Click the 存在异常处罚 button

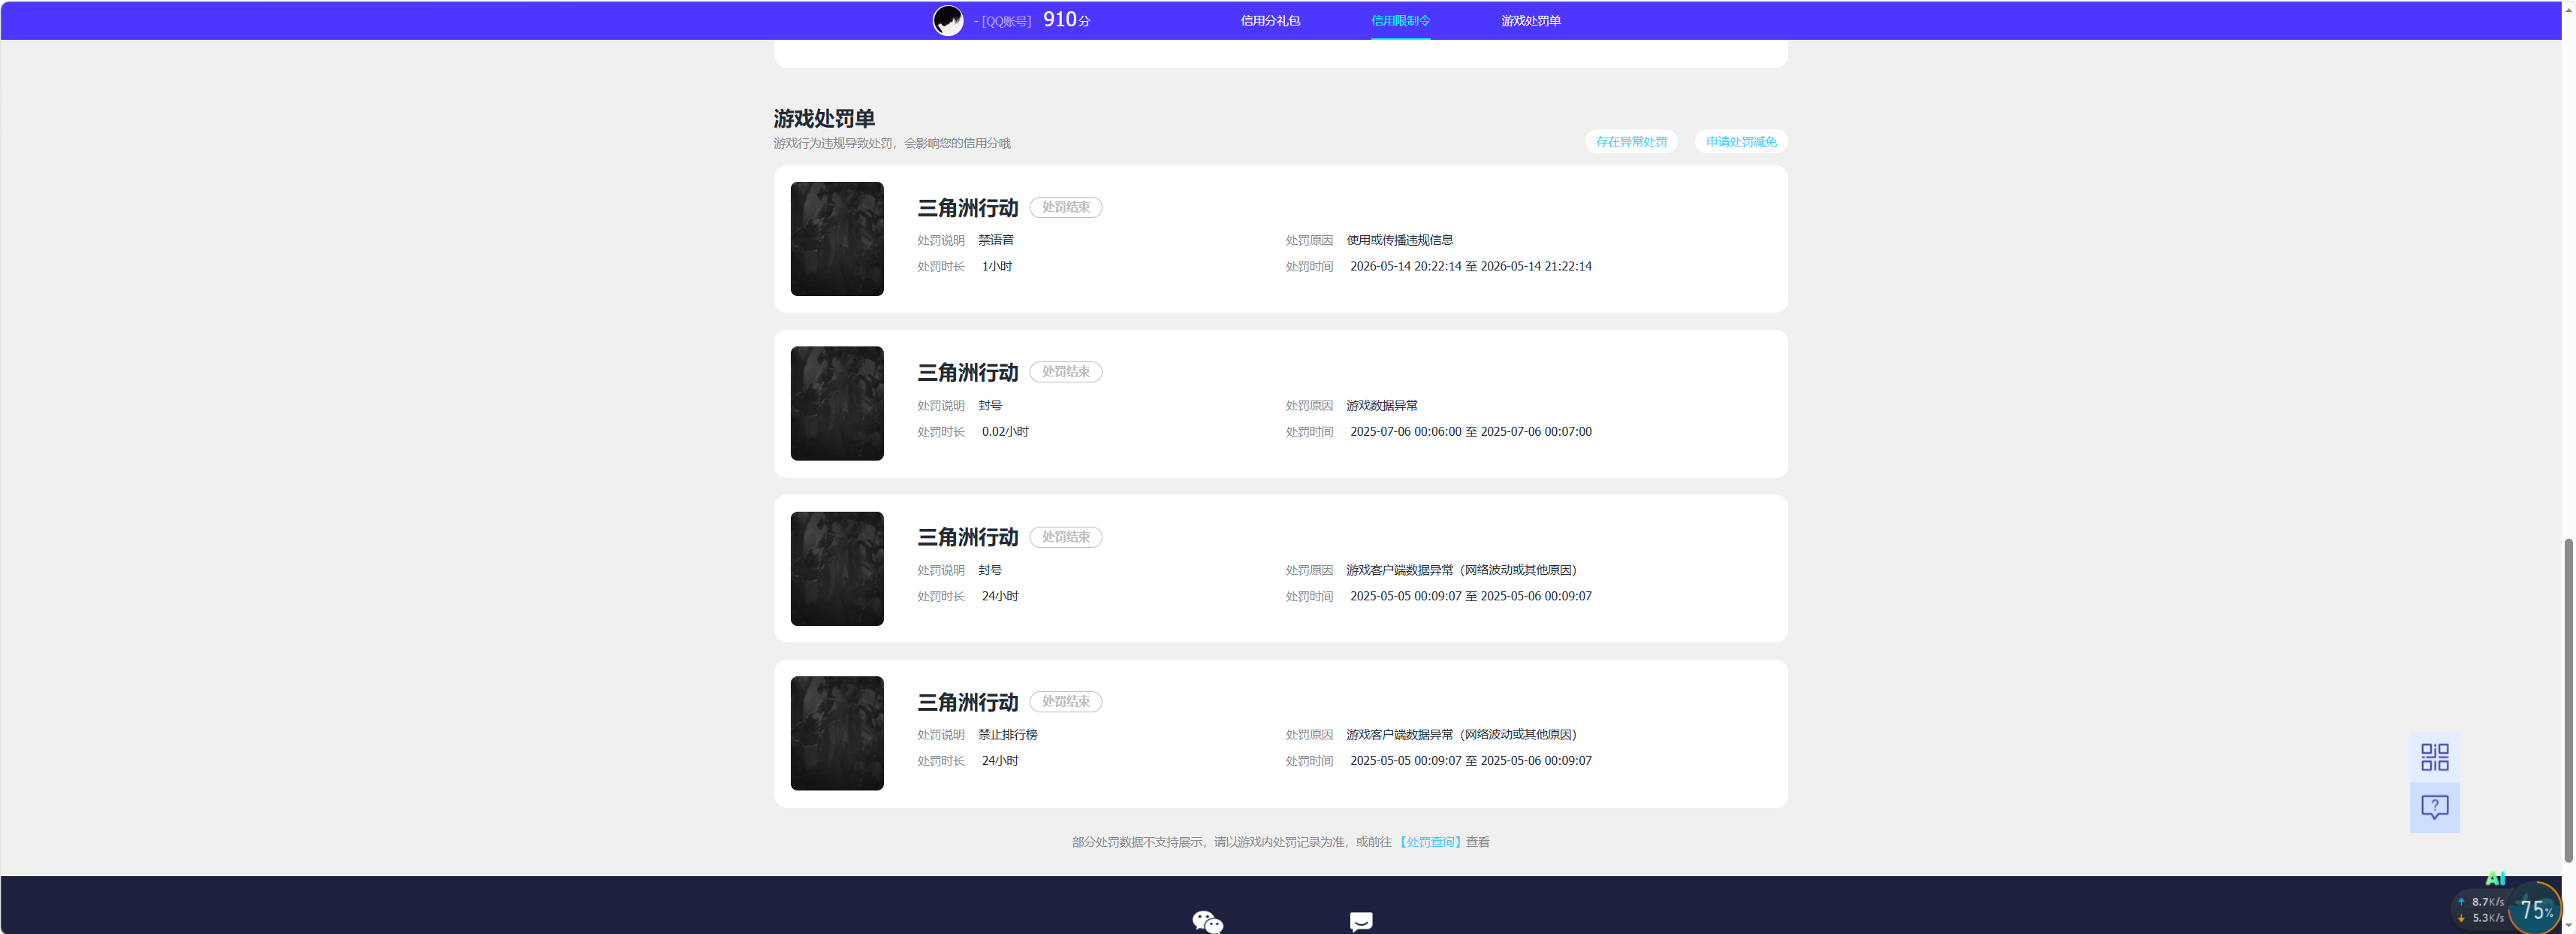[x=1631, y=142]
